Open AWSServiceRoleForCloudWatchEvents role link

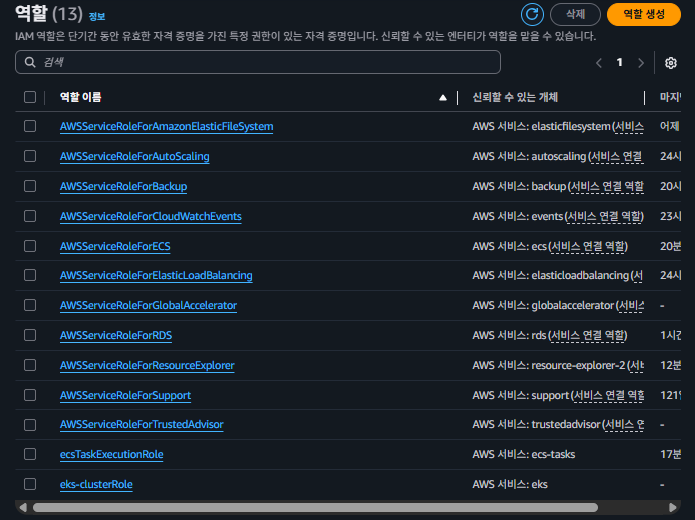tap(151, 216)
